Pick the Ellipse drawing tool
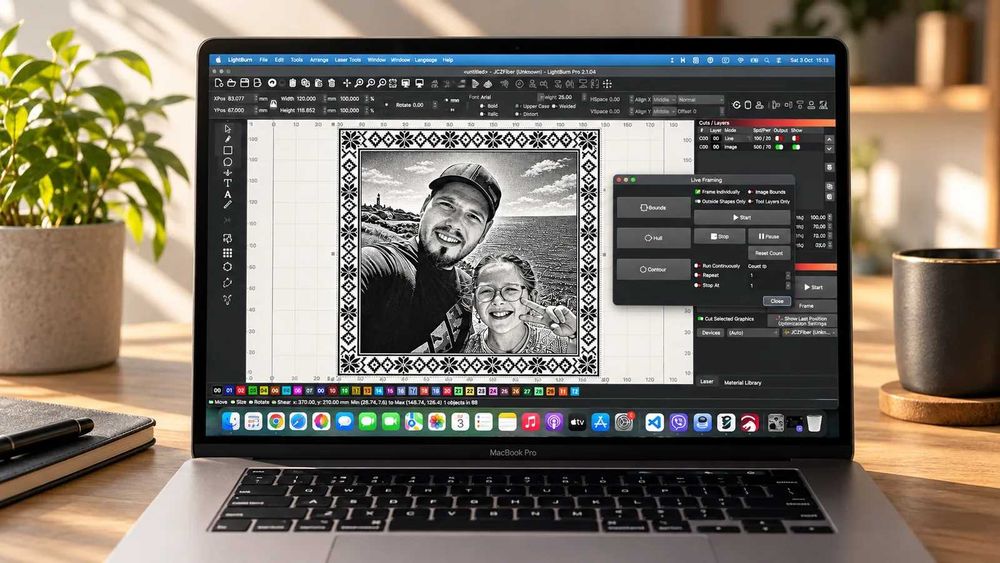The width and height of the screenshot is (1000, 563). click(228, 162)
